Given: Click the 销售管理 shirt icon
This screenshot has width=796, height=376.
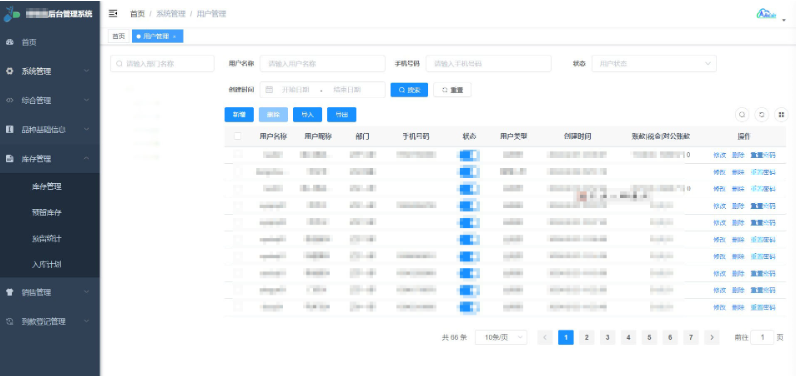Looking at the screenshot, I should [9, 292].
